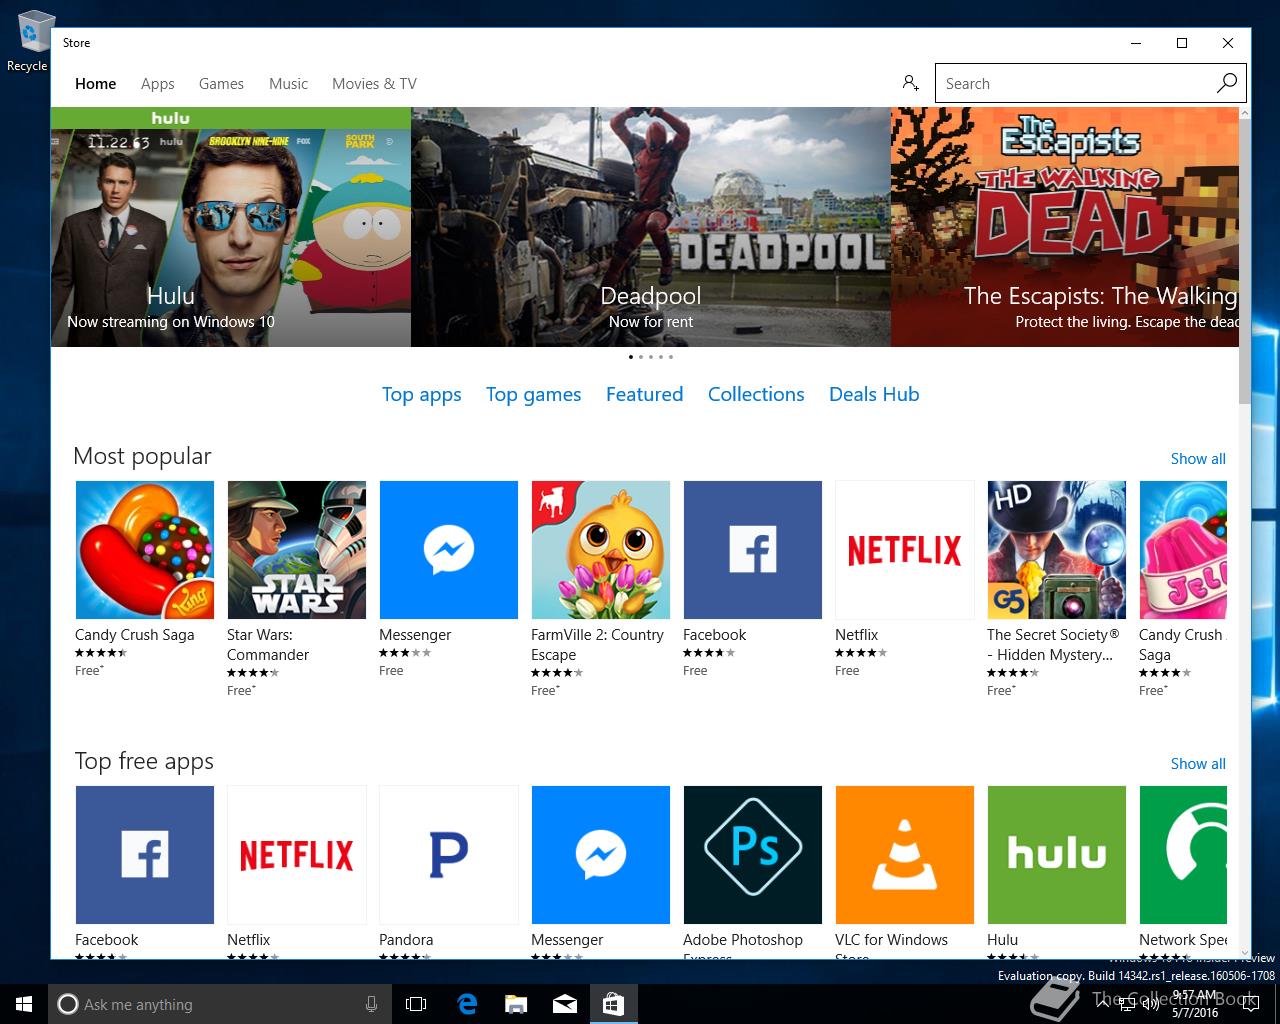The image size is (1280, 1024).
Task: Open Task View on the taskbar
Action: point(416,1004)
